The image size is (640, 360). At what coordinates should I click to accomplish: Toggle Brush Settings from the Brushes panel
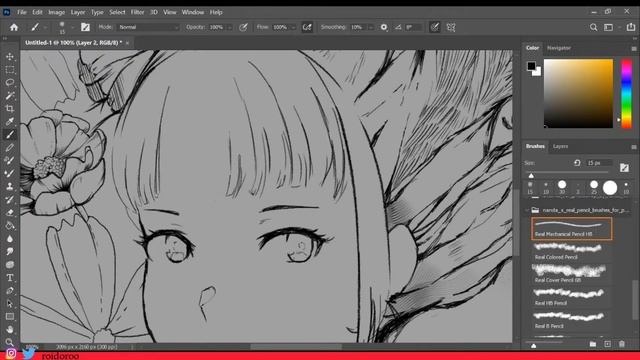pyautogui.click(x=624, y=167)
